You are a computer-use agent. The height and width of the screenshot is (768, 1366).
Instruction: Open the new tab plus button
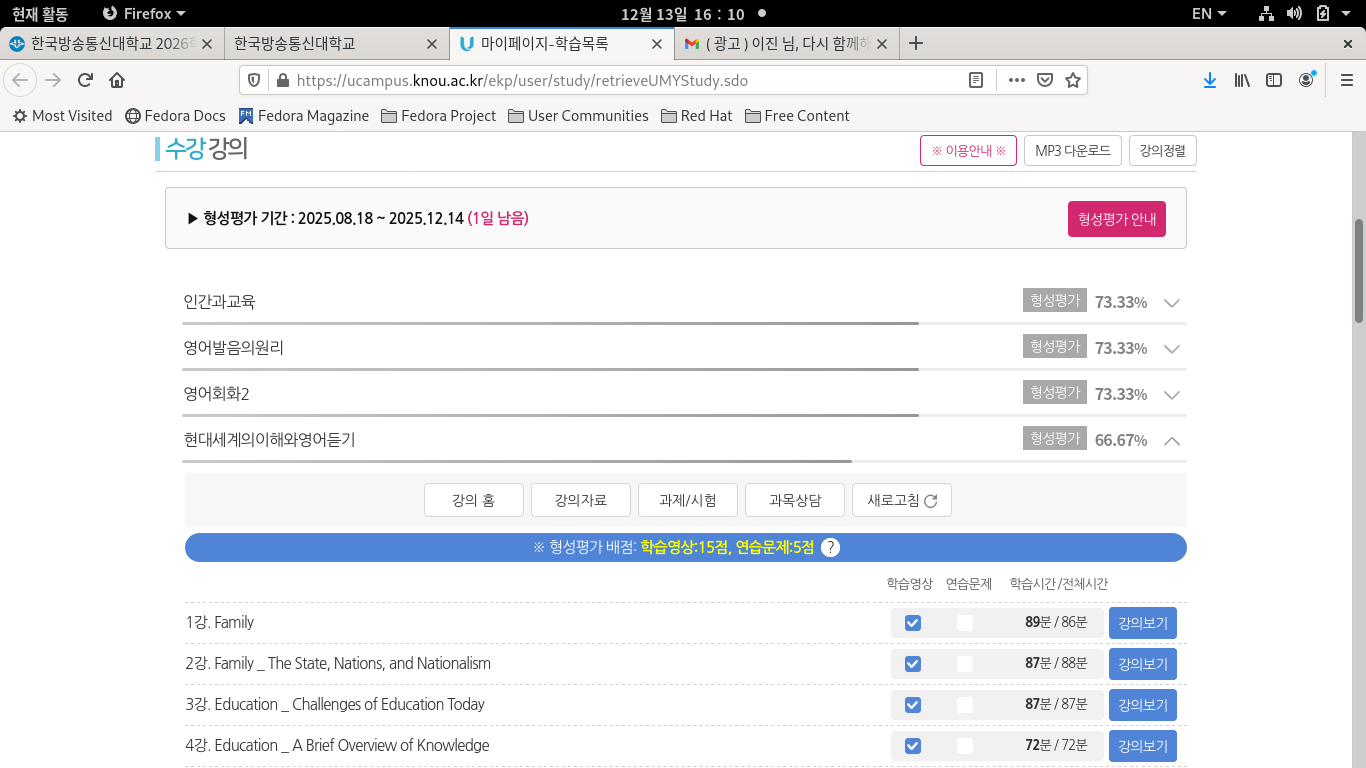915,44
